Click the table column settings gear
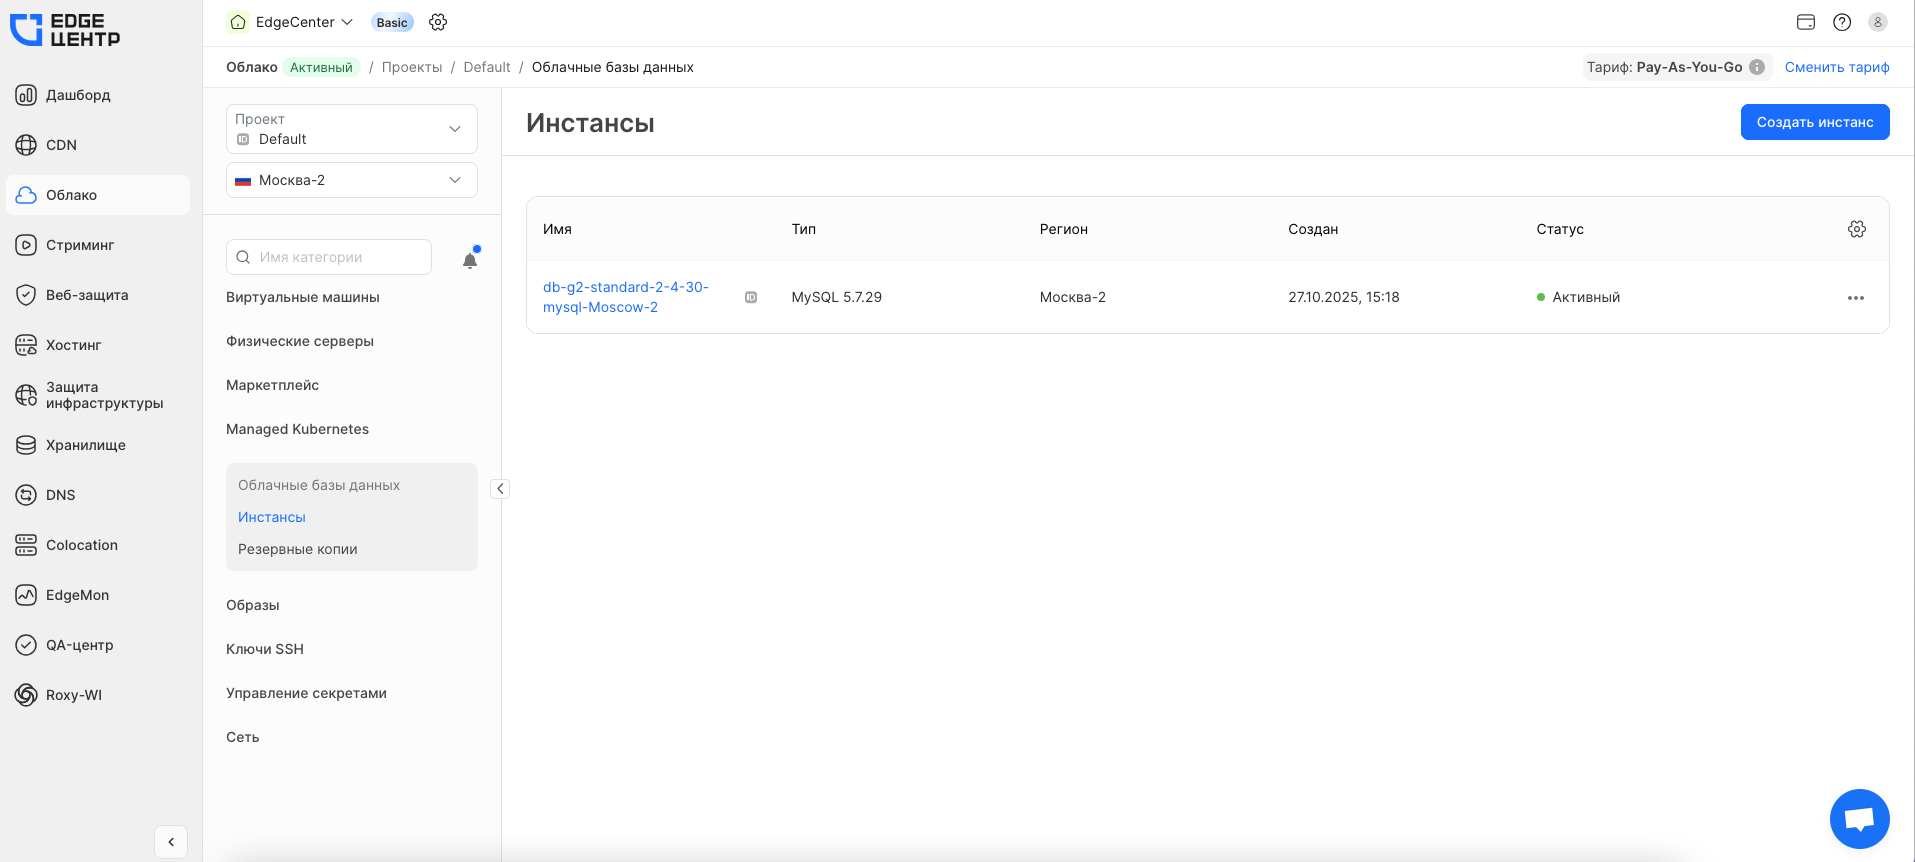Screen dimensions: 1915x862 1856,229
